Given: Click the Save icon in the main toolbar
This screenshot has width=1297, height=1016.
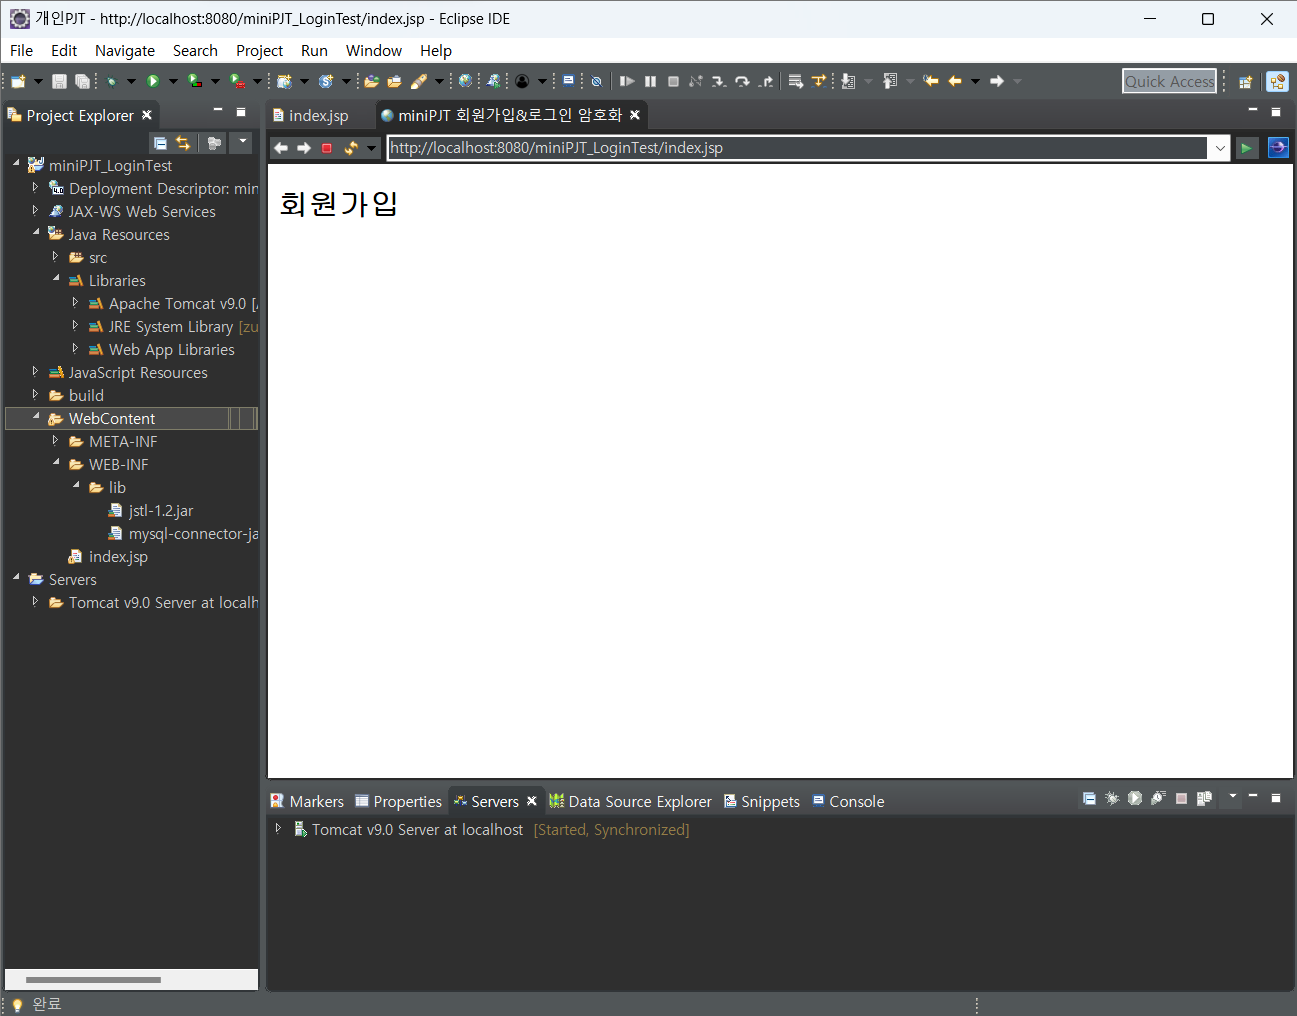Looking at the screenshot, I should (x=59, y=81).
